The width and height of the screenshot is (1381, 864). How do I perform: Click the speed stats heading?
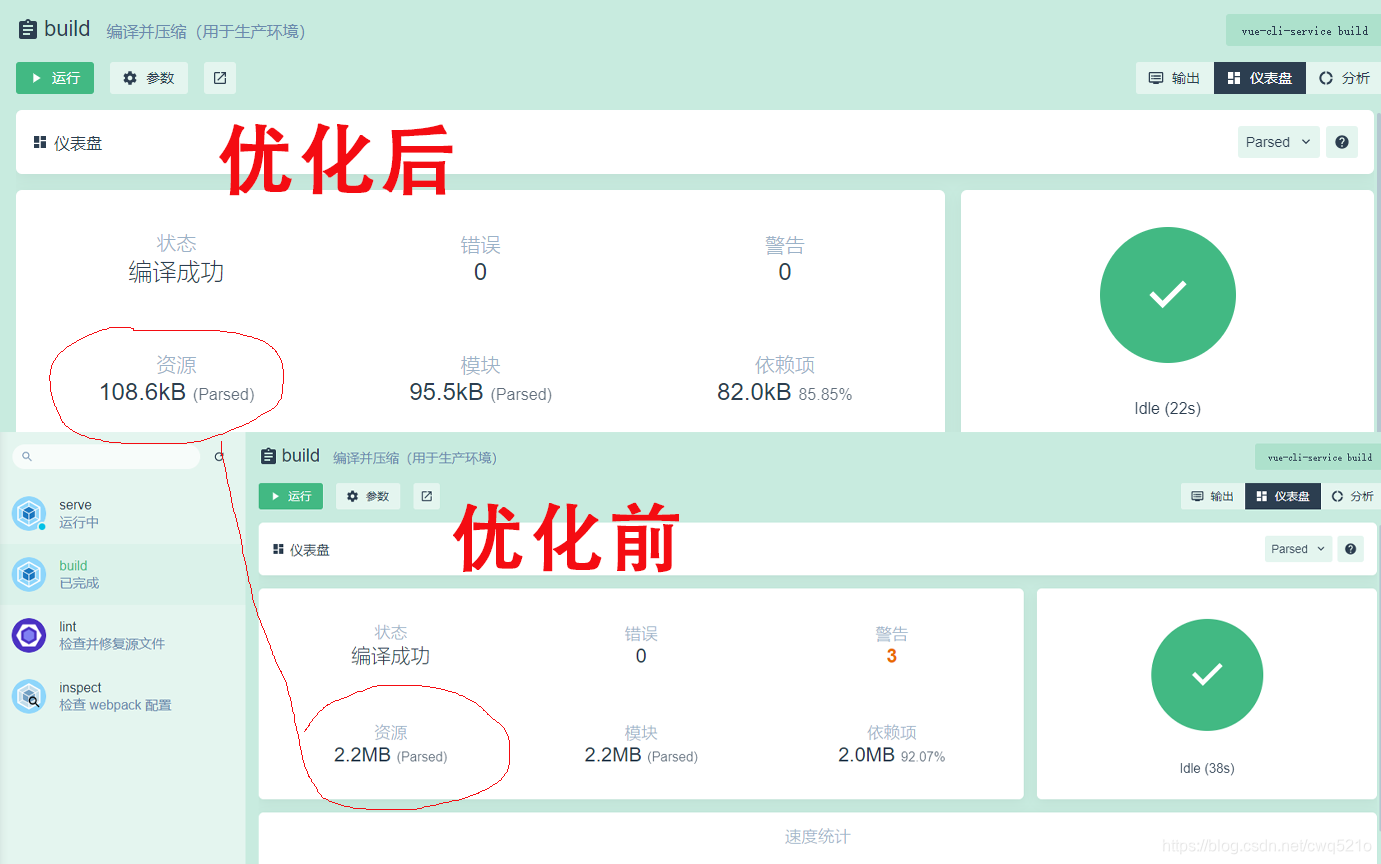818,837
